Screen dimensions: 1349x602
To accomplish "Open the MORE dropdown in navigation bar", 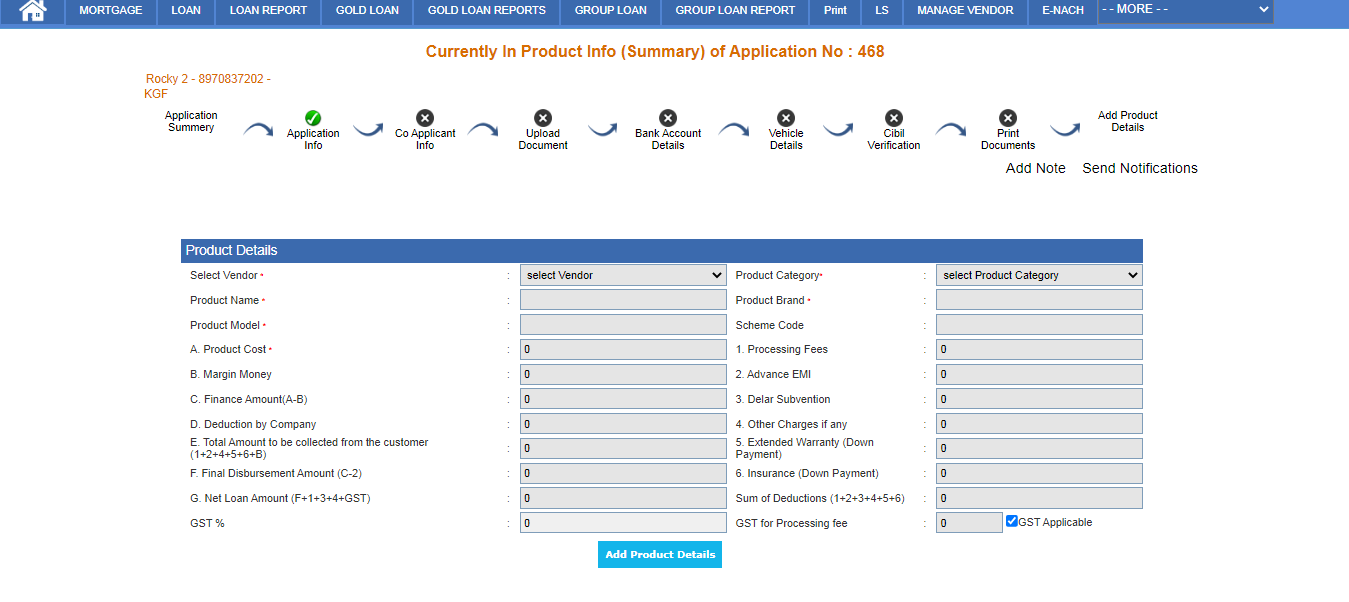I will pyautogui.click(x=1185, y=10).
